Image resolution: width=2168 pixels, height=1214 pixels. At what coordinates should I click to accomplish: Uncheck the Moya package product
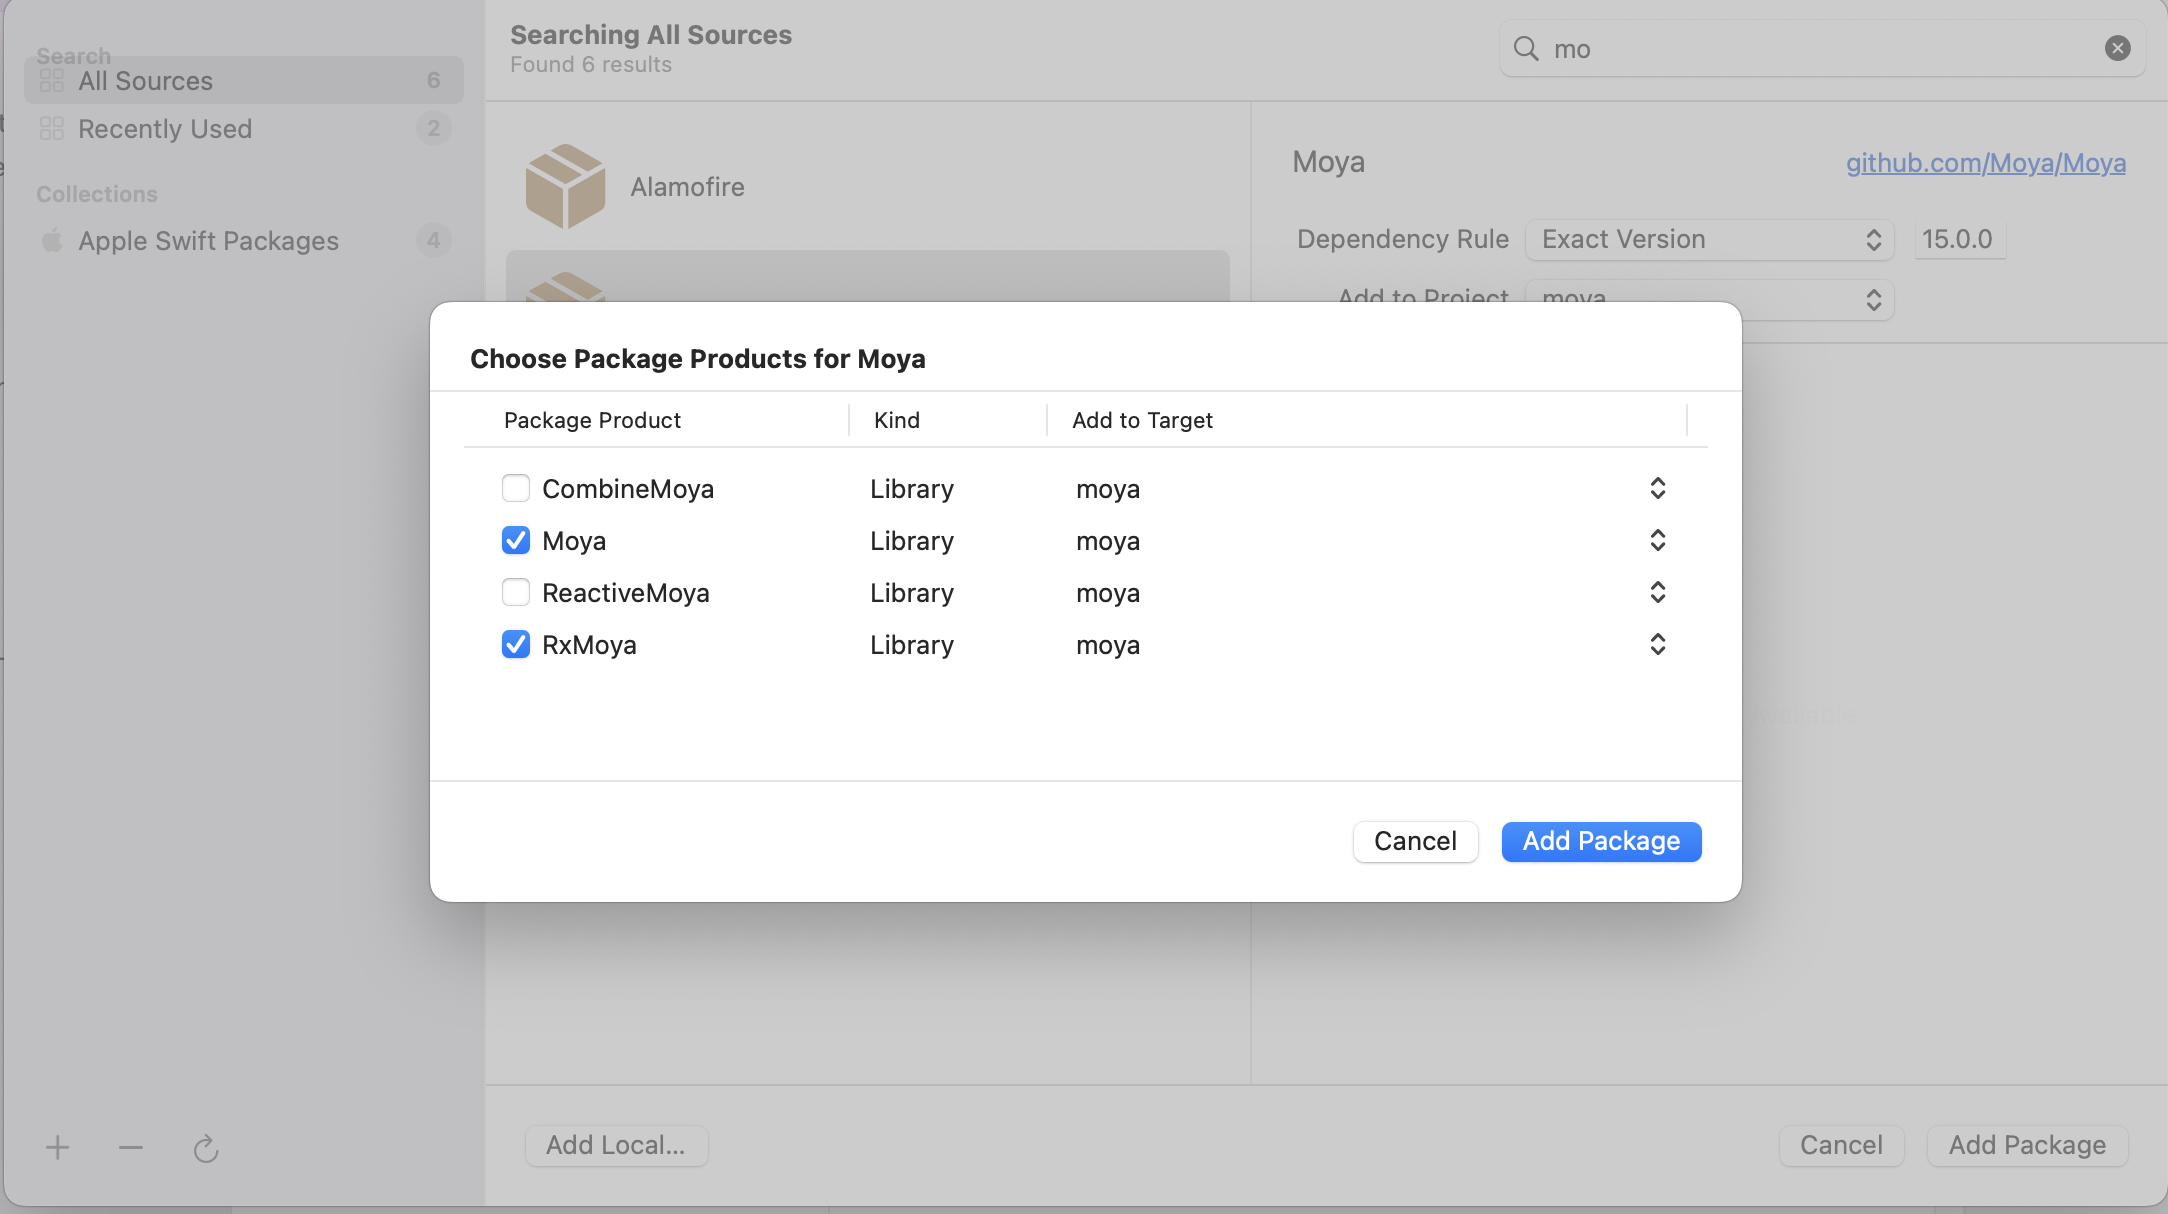coord(516,541)
